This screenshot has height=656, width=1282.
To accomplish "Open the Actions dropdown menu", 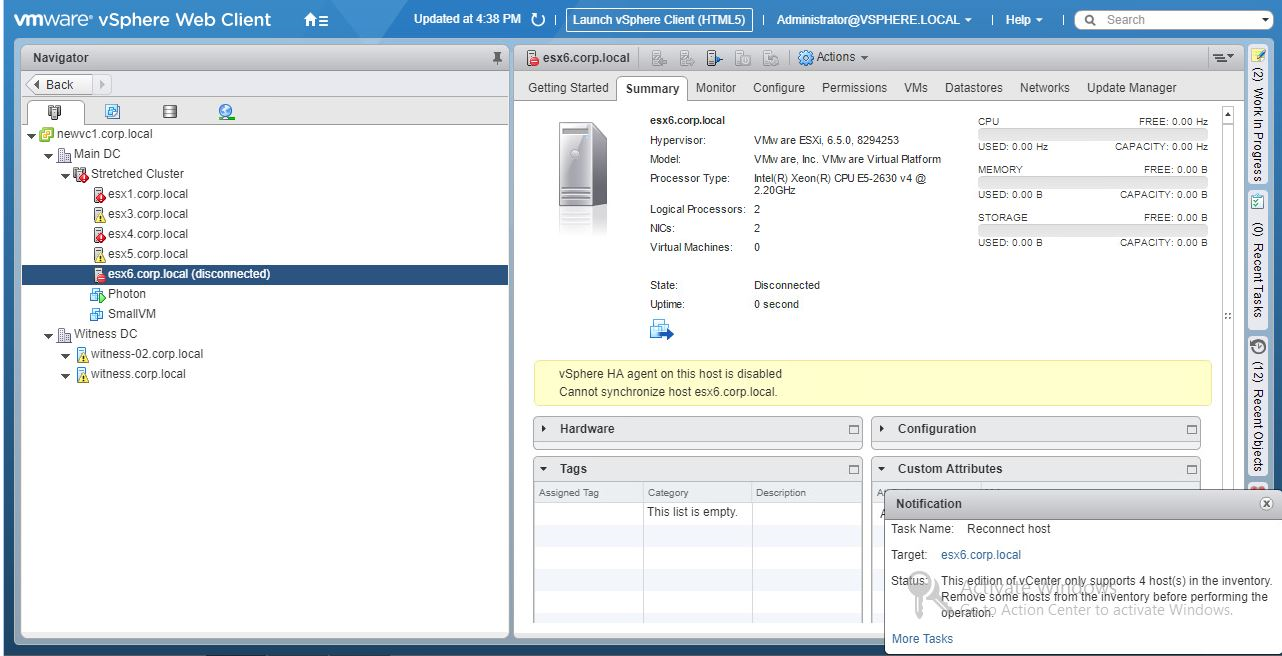I will coord(834,56).
